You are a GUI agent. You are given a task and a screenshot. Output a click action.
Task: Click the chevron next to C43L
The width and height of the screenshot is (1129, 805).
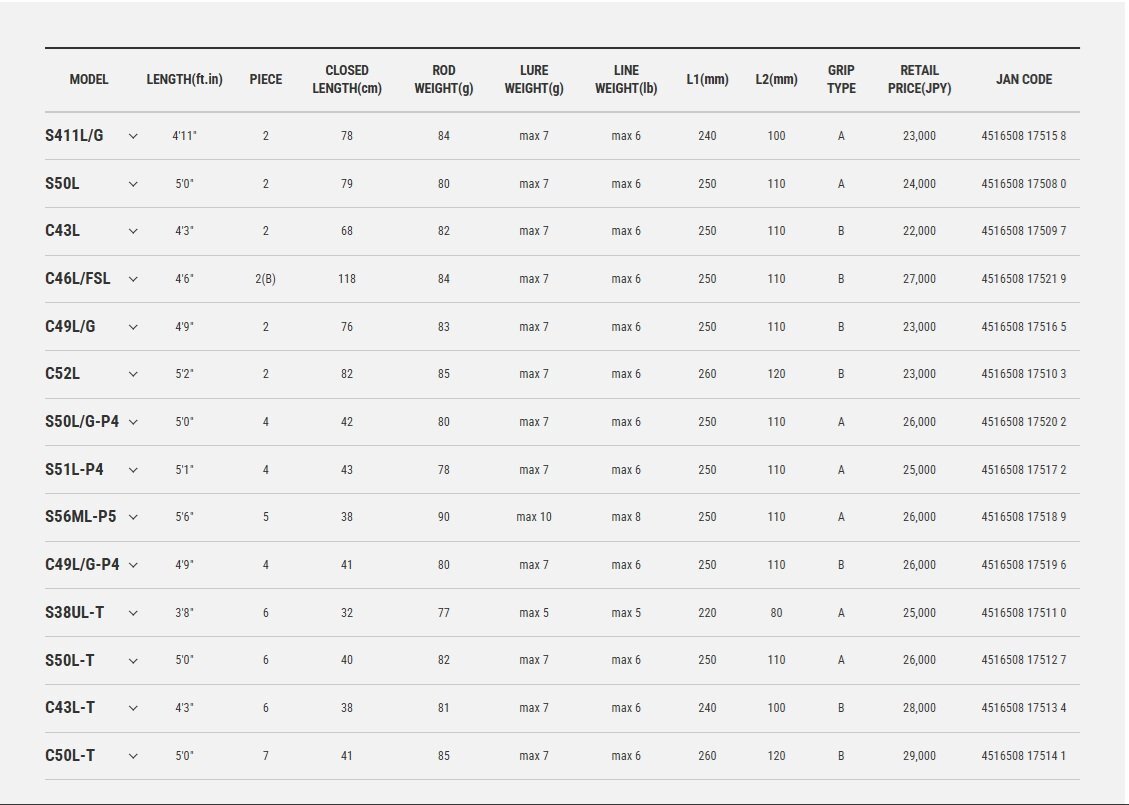click(x=133, y=231)
